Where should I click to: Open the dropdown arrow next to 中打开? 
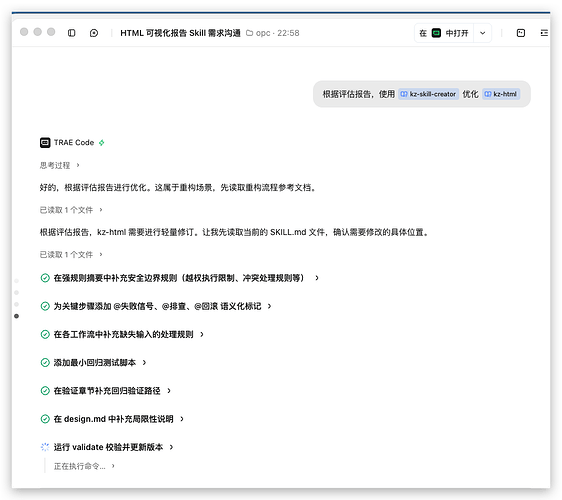click(482, 33)
